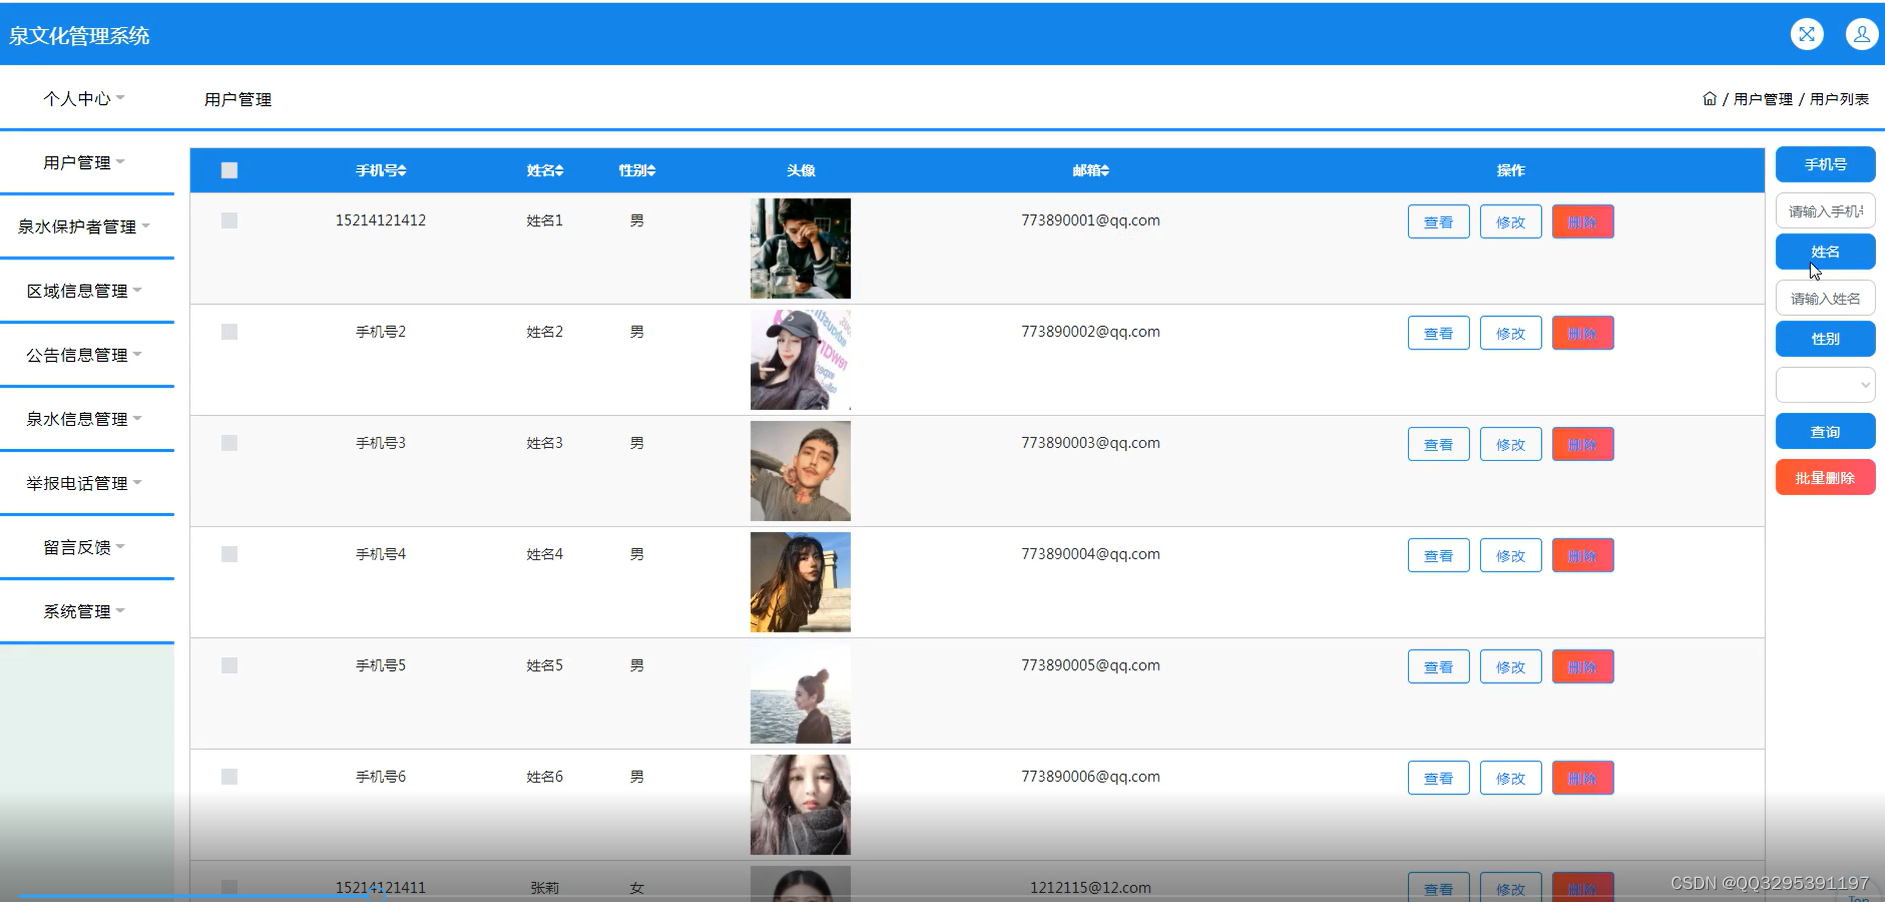1885x902 pixels.
Task: Open avatar thumbnail of 姓名1
Action: (800, 248)
